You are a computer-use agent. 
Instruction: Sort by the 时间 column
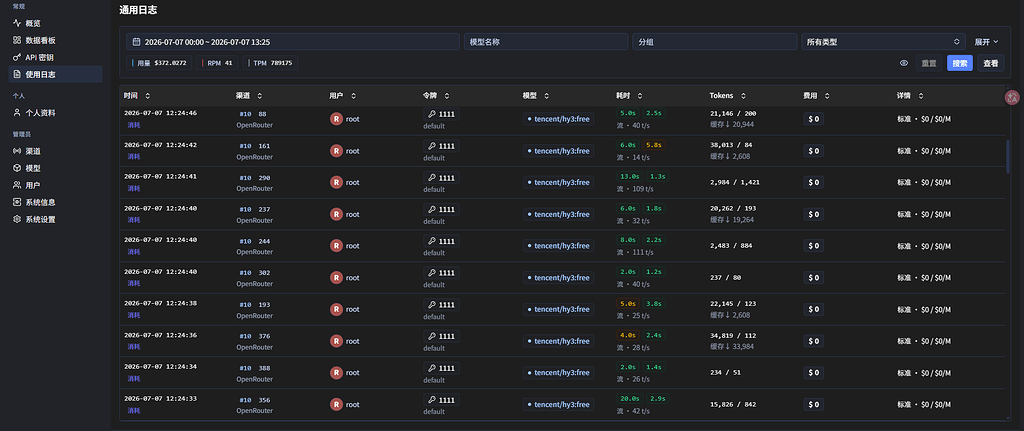point(136,96)
